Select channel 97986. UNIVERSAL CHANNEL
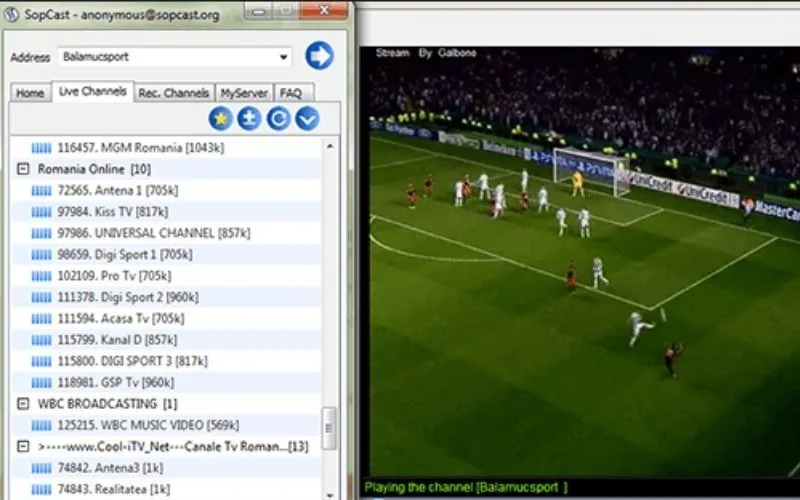The image size is (800, 500). 154,233
